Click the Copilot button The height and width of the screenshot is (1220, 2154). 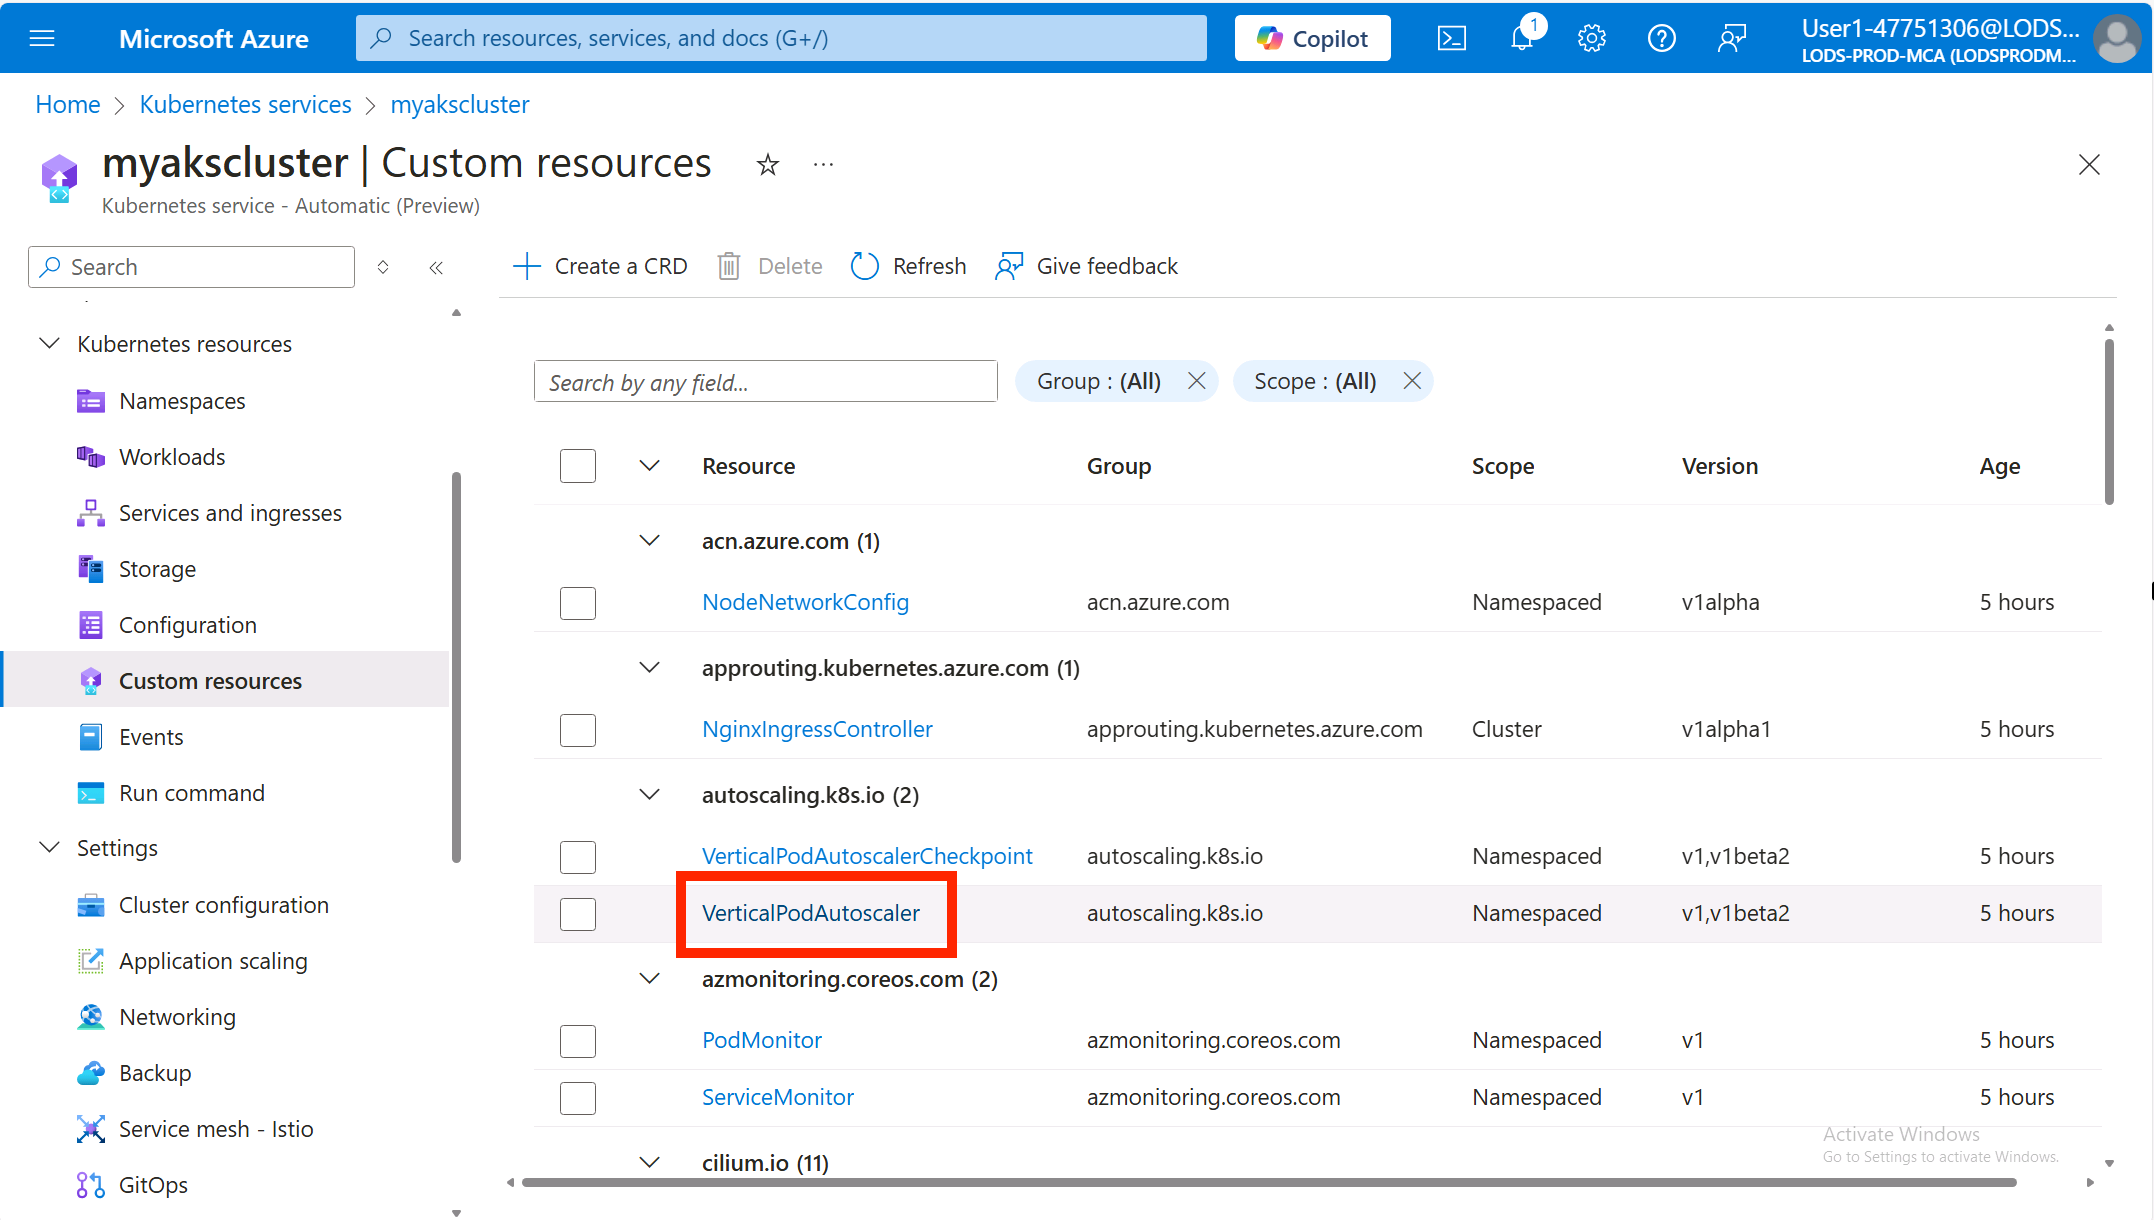click(1312, 38)
